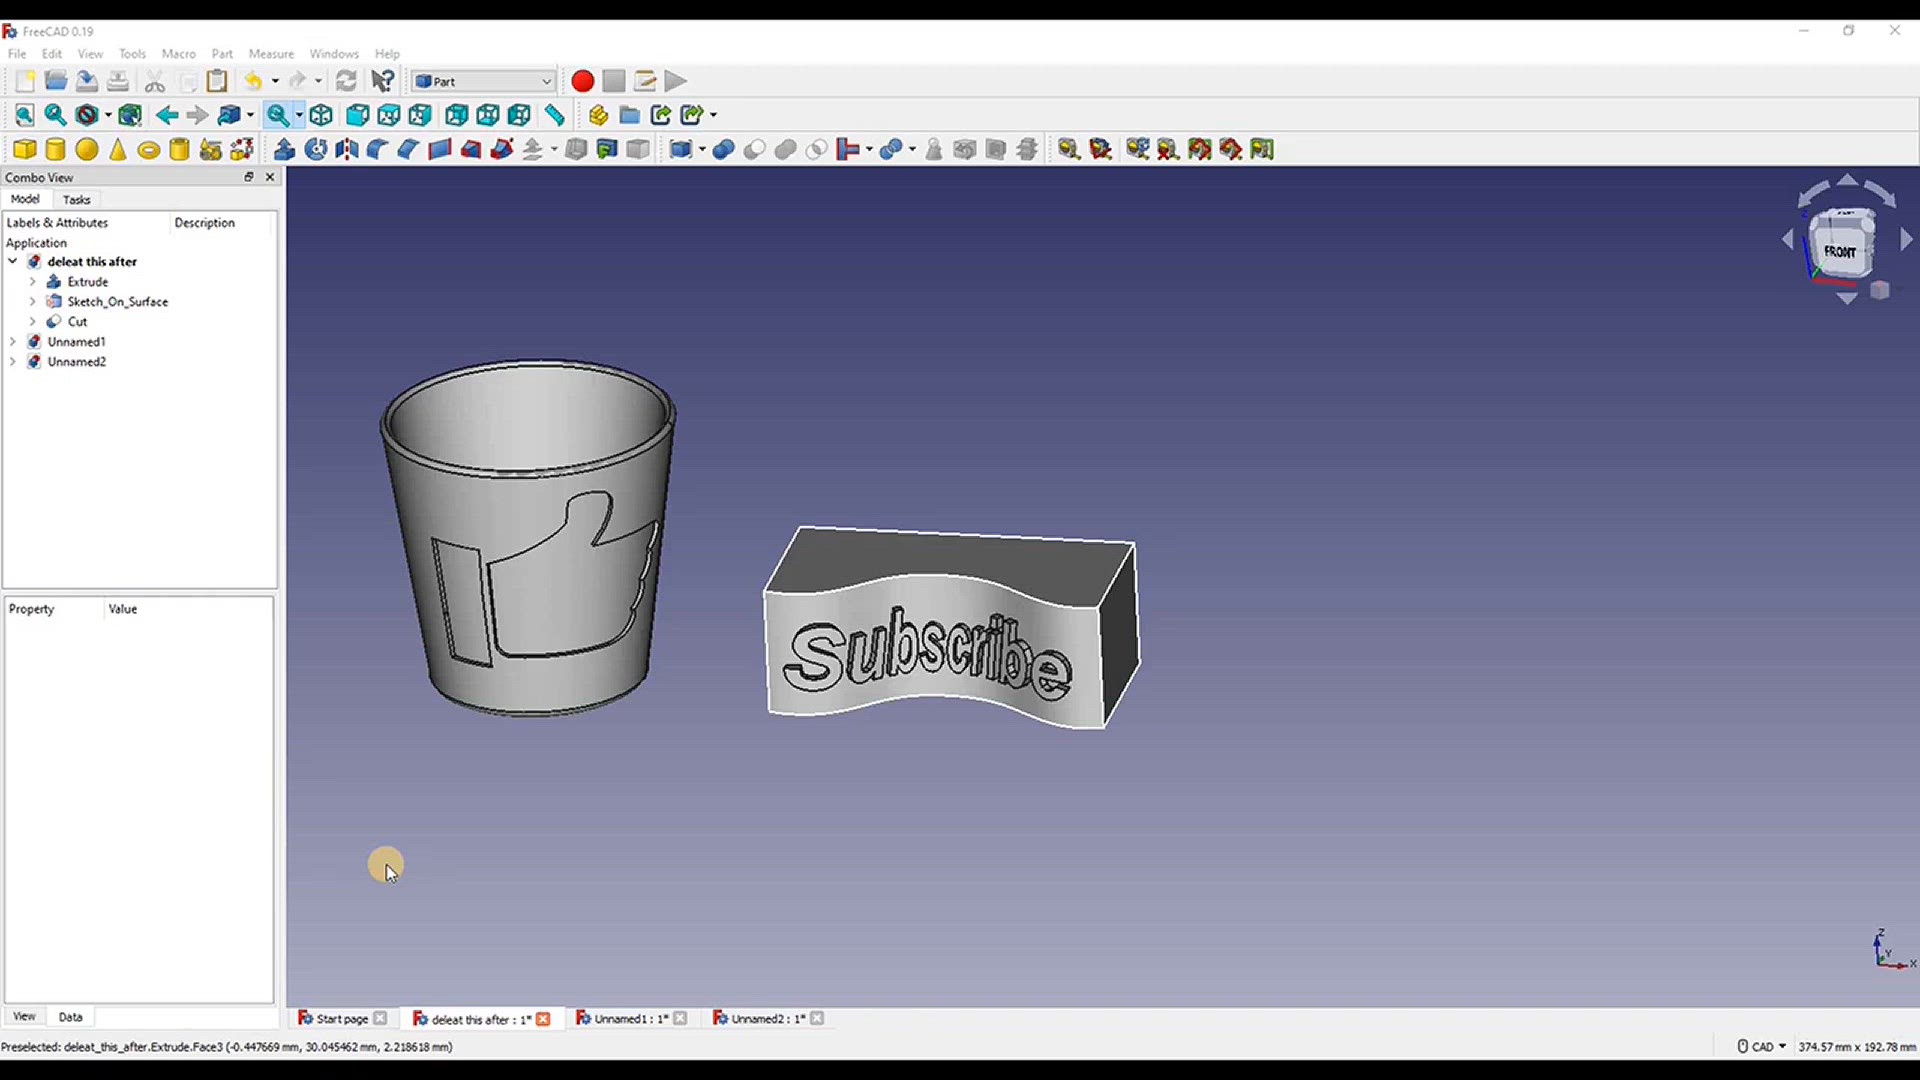
Task: Click FRONT face of navigation cube
Action: coord(1839,251)
